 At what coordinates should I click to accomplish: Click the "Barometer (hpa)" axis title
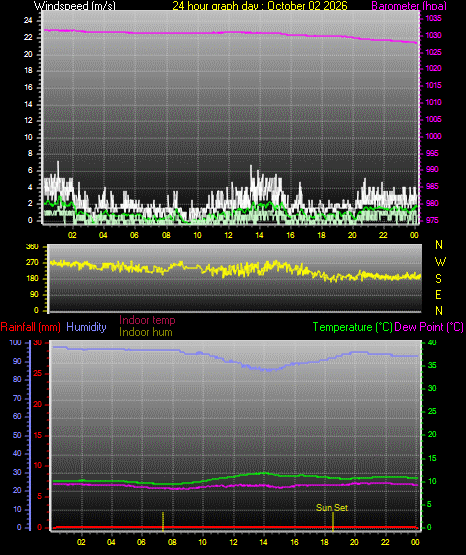(409, 6)
